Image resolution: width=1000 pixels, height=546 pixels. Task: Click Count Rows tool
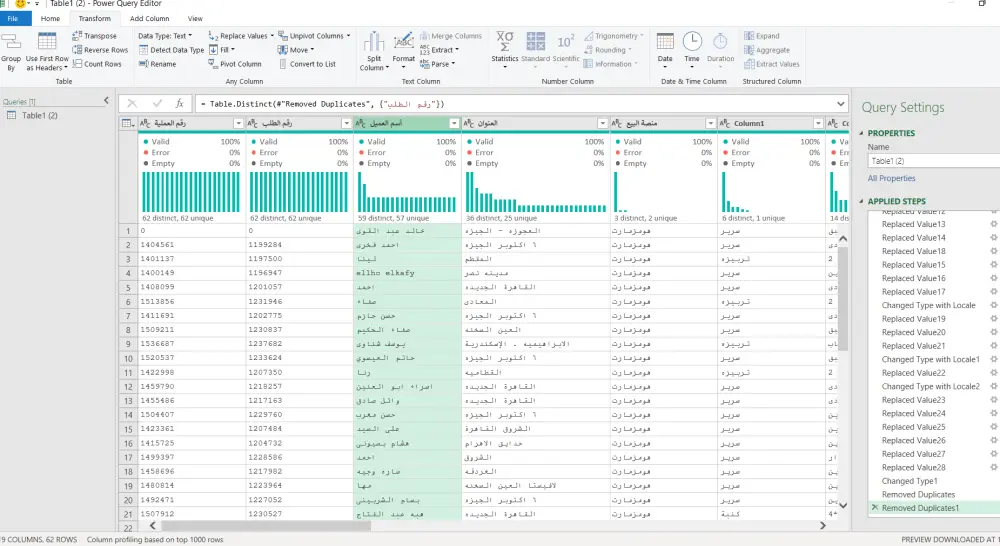97,64
